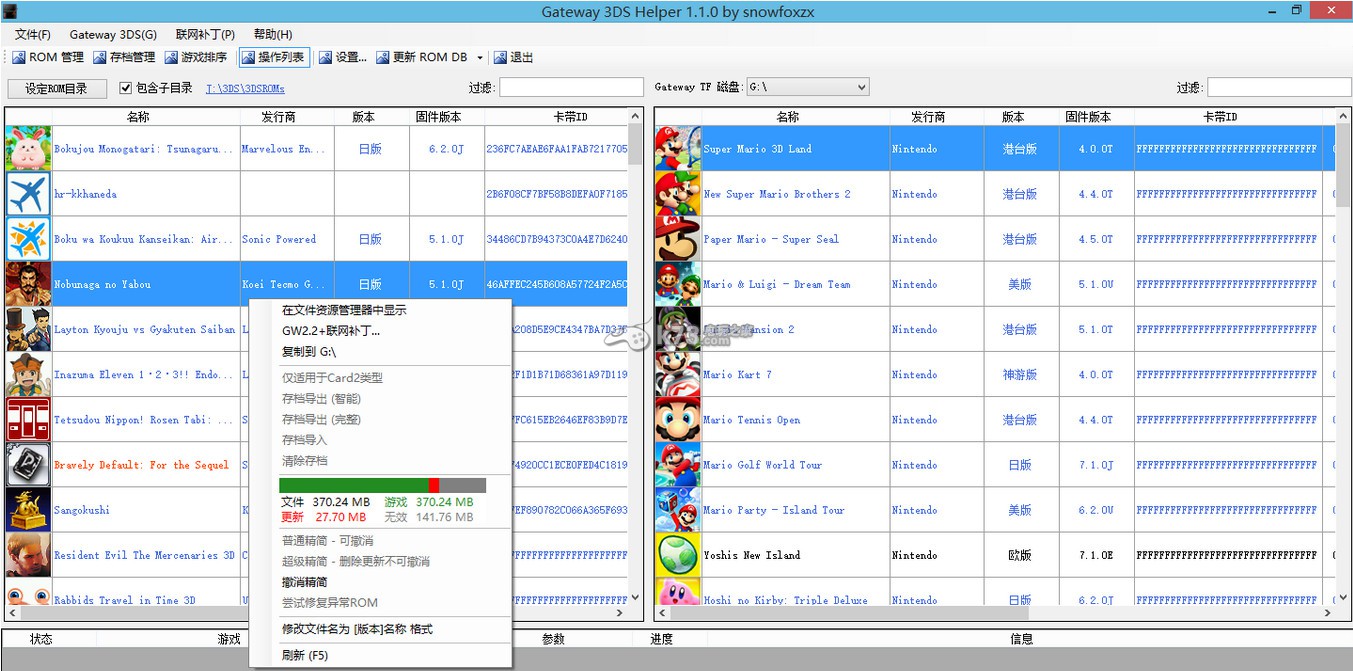Screen dimensions: 1353x671
Task: Click Inazuma Eleven game icon
Action: point(28,374)
